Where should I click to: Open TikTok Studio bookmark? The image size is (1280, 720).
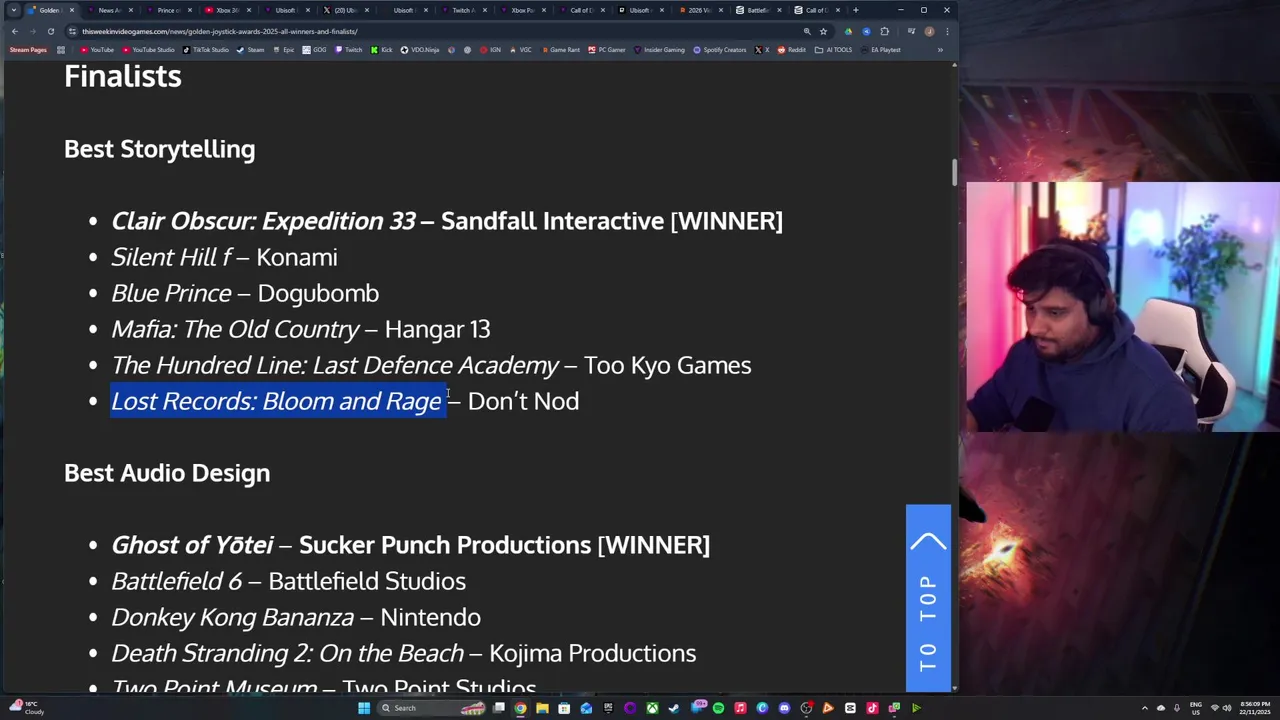click(205, 49)
